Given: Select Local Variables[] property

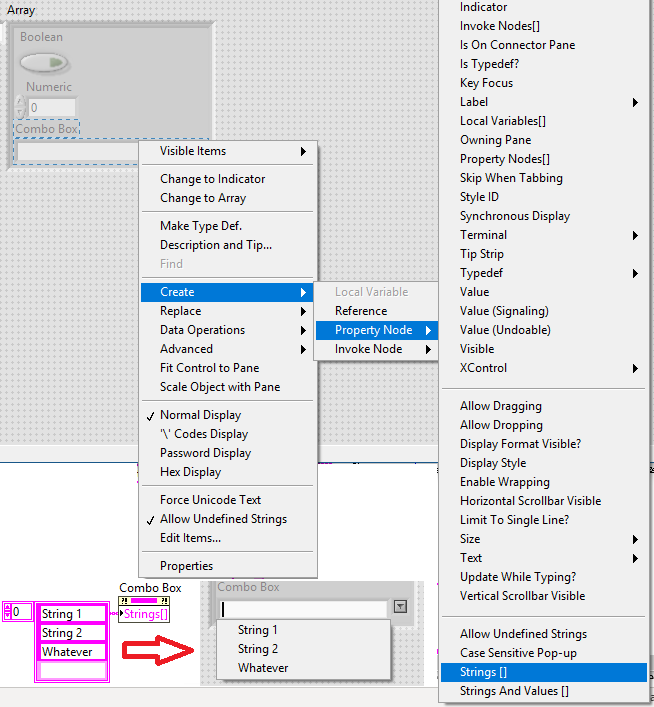Looking at the screenshot, I should [543, 121].
